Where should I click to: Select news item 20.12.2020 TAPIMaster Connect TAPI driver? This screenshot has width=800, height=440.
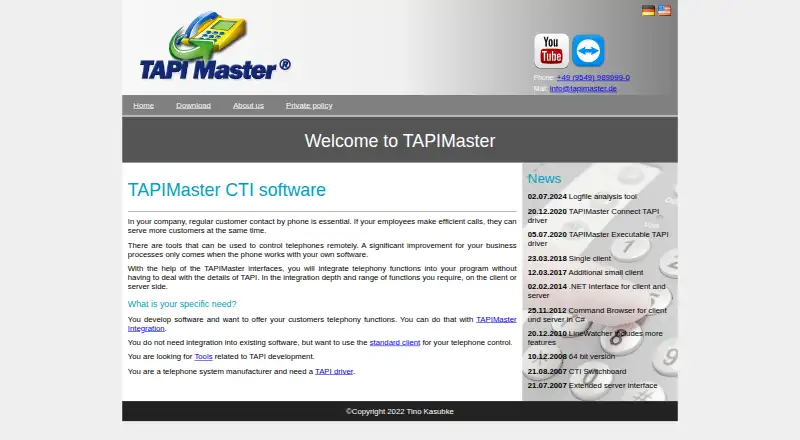click(593, 215)
